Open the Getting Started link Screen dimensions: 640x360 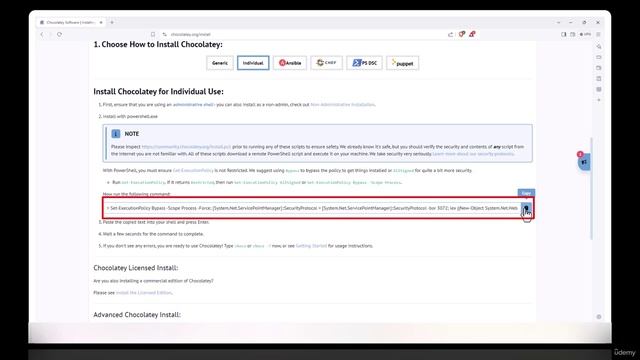311,246
